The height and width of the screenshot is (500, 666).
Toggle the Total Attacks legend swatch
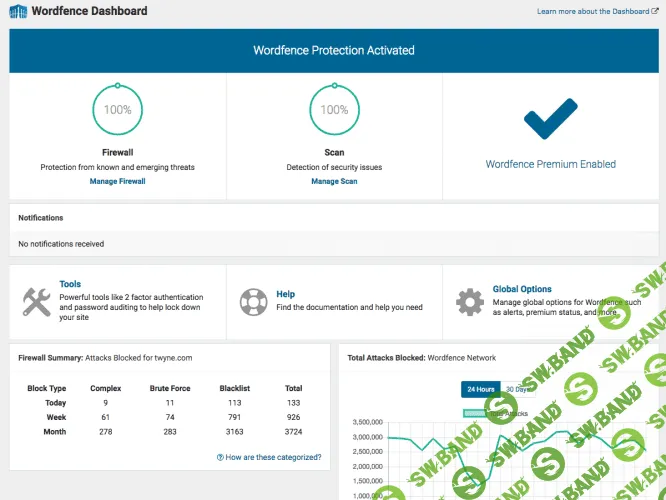click(x=474, y=412)
